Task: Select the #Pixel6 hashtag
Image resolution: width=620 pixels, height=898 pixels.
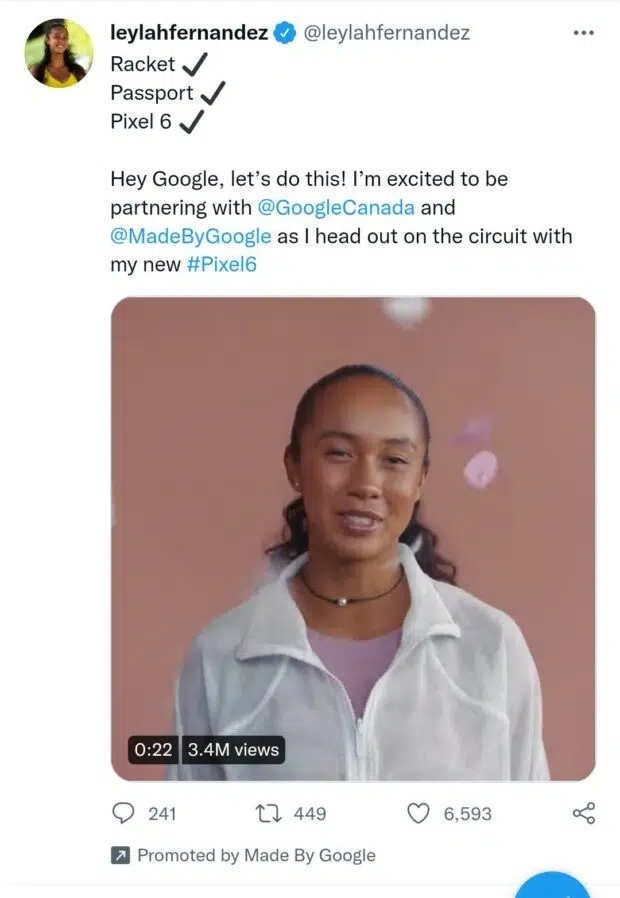Action: 222,265
